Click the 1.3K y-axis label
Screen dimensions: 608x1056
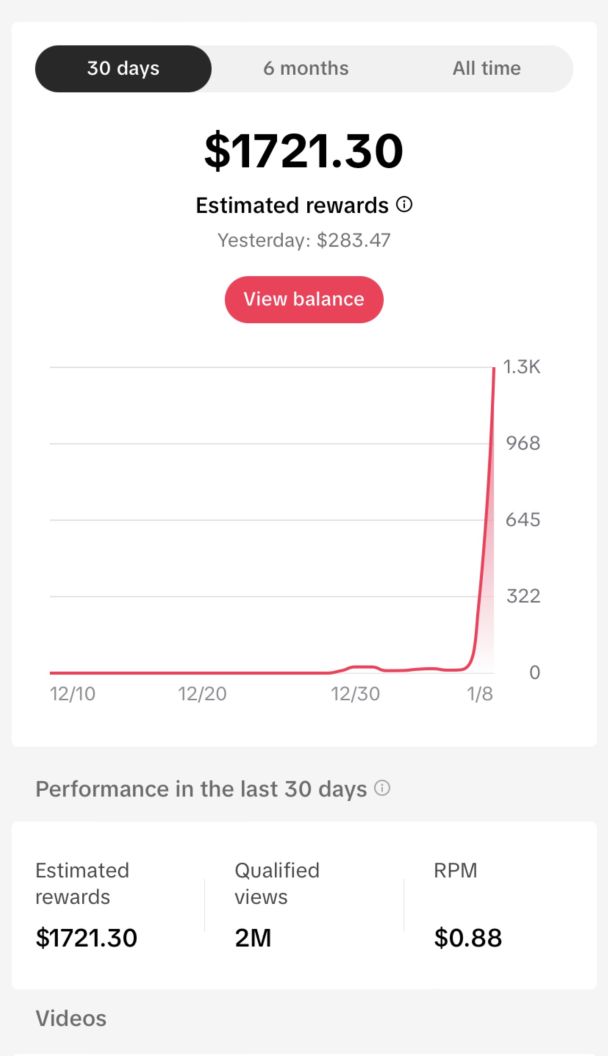(521, 367)
